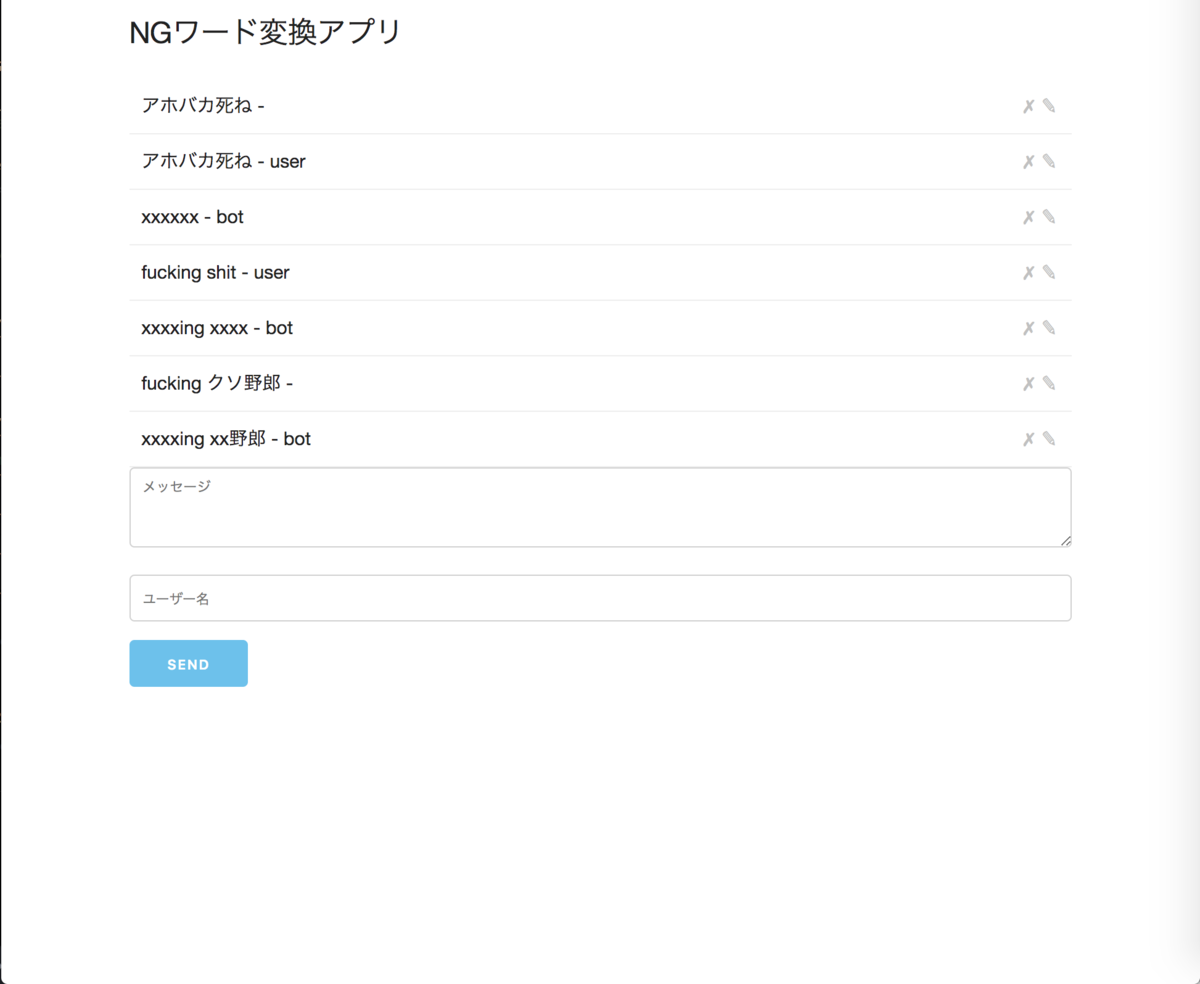Edit the fucking クソ野郎 entry

click(x=1048, y=382)
